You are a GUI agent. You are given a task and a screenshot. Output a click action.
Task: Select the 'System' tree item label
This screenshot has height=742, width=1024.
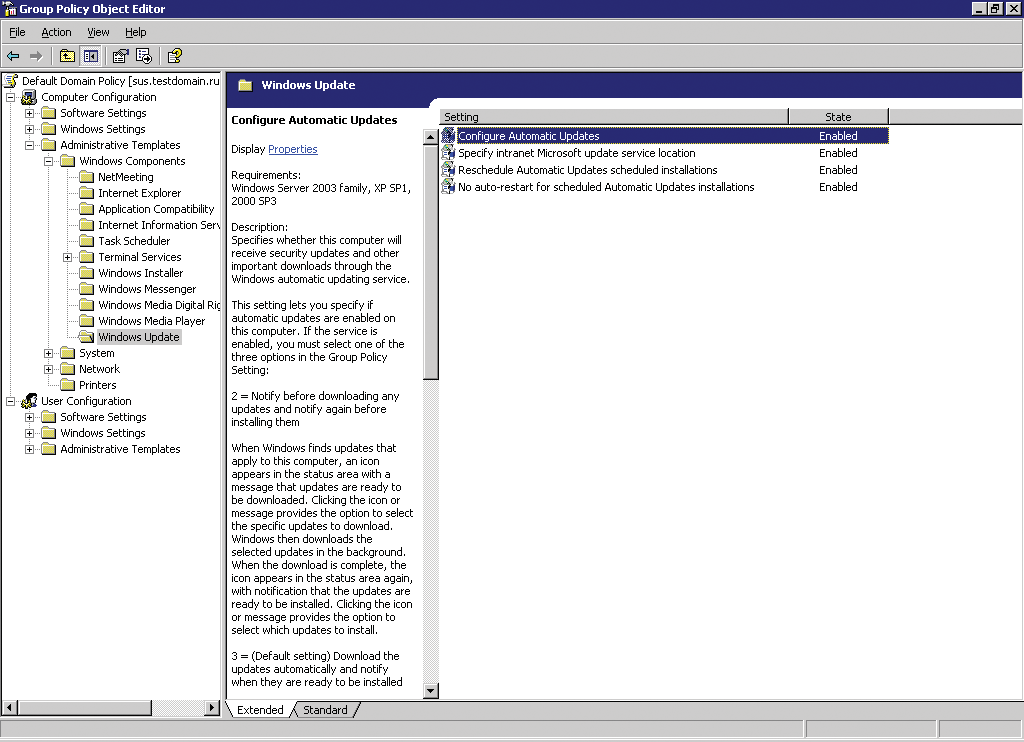tap(97, 353)
